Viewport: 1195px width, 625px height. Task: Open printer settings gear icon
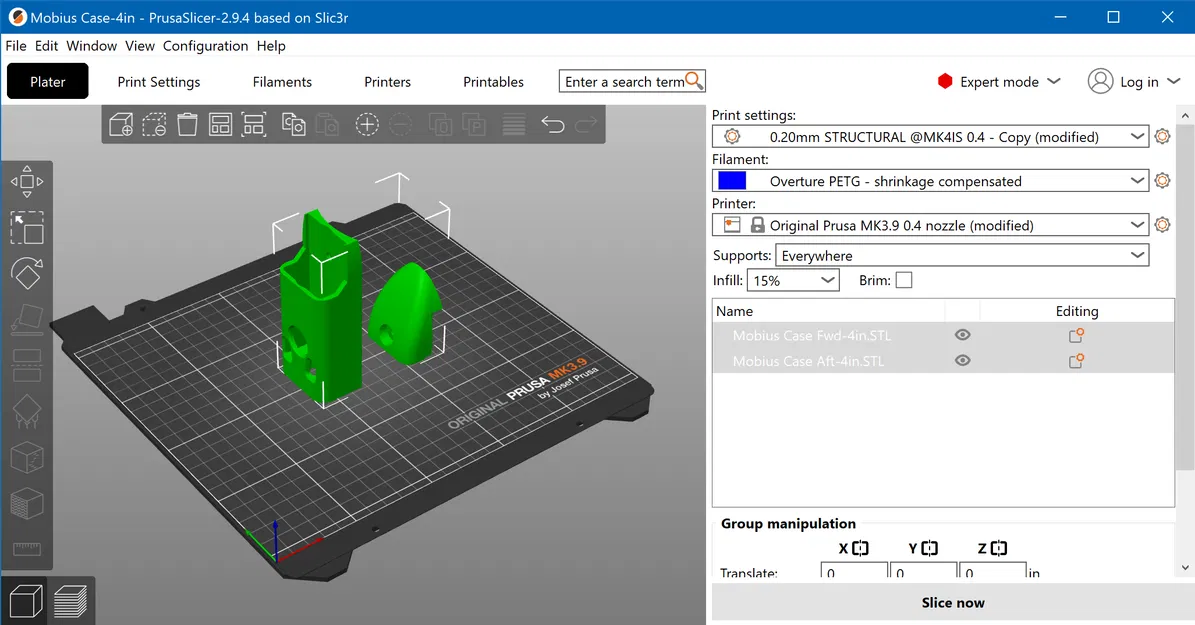point(1162,225)
